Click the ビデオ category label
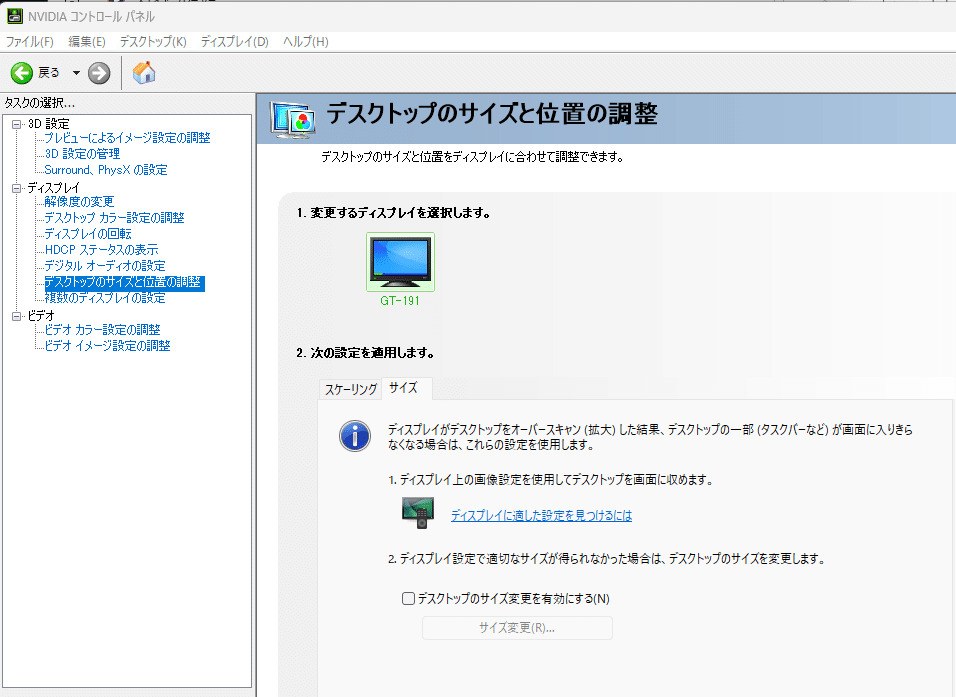The image size is (956, 697). pos(41,316)
